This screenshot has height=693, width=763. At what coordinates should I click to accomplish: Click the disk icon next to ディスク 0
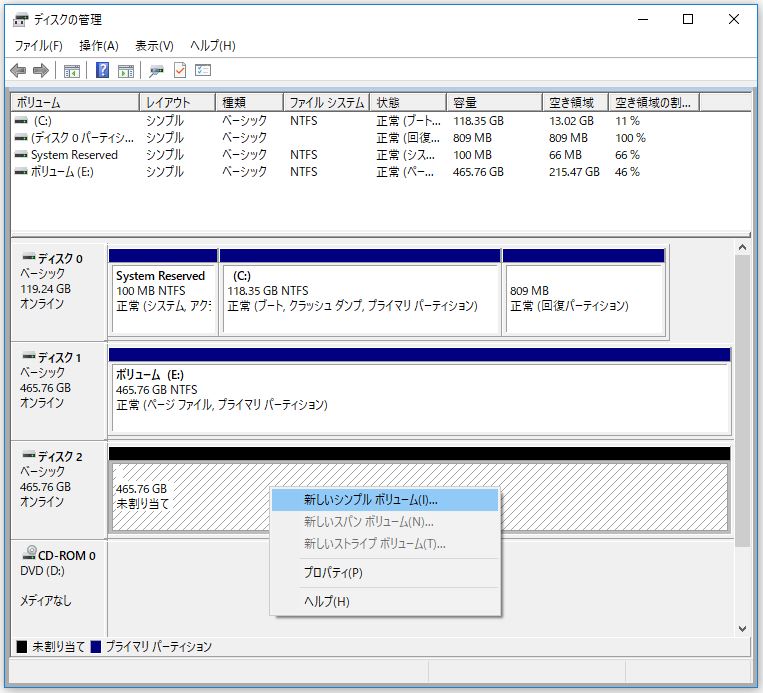(29, 256)
